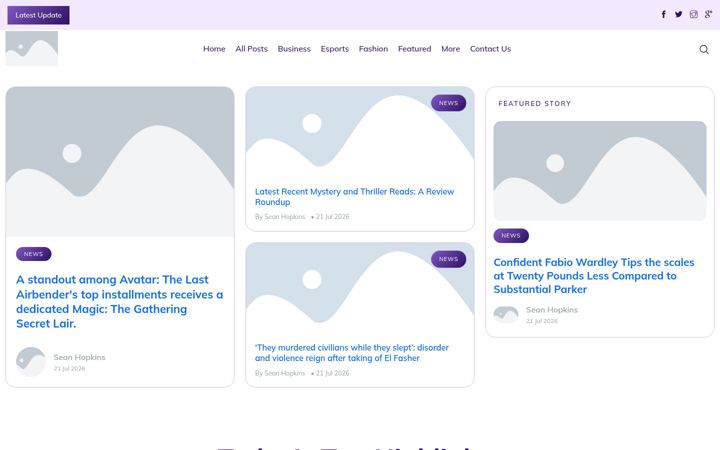The height and width of the screenshot is (450, 720).
Task: Click the Featured Story thumbnail image
Action: (600, 171)
